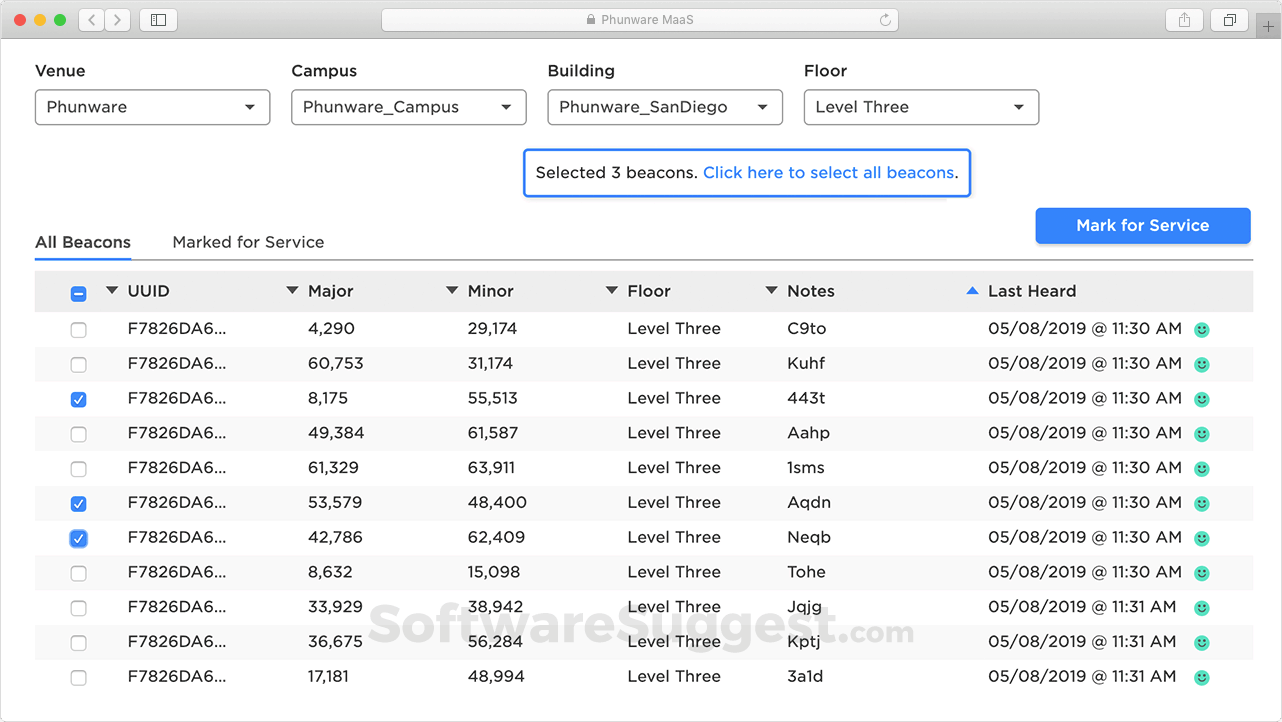Expand the Building dropdown Phunware_SanDiego

(664, 107)
